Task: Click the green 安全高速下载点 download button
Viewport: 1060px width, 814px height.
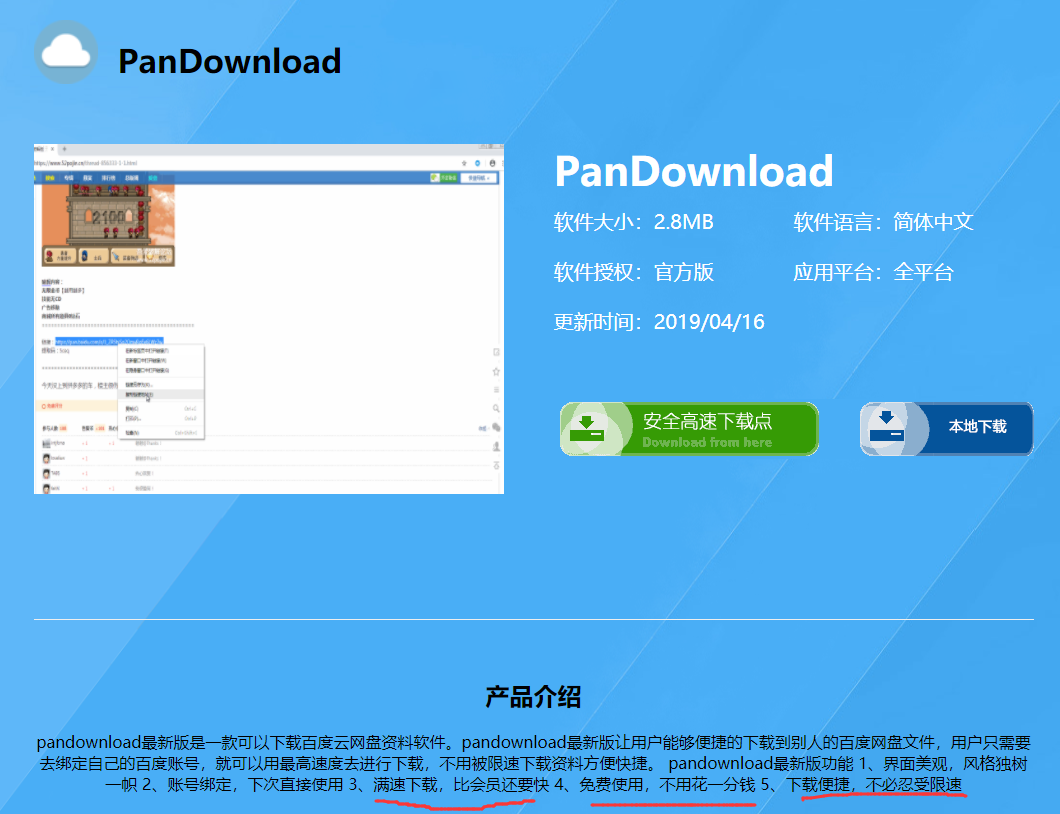Action: pyautogui.click(x=689, y=429)
